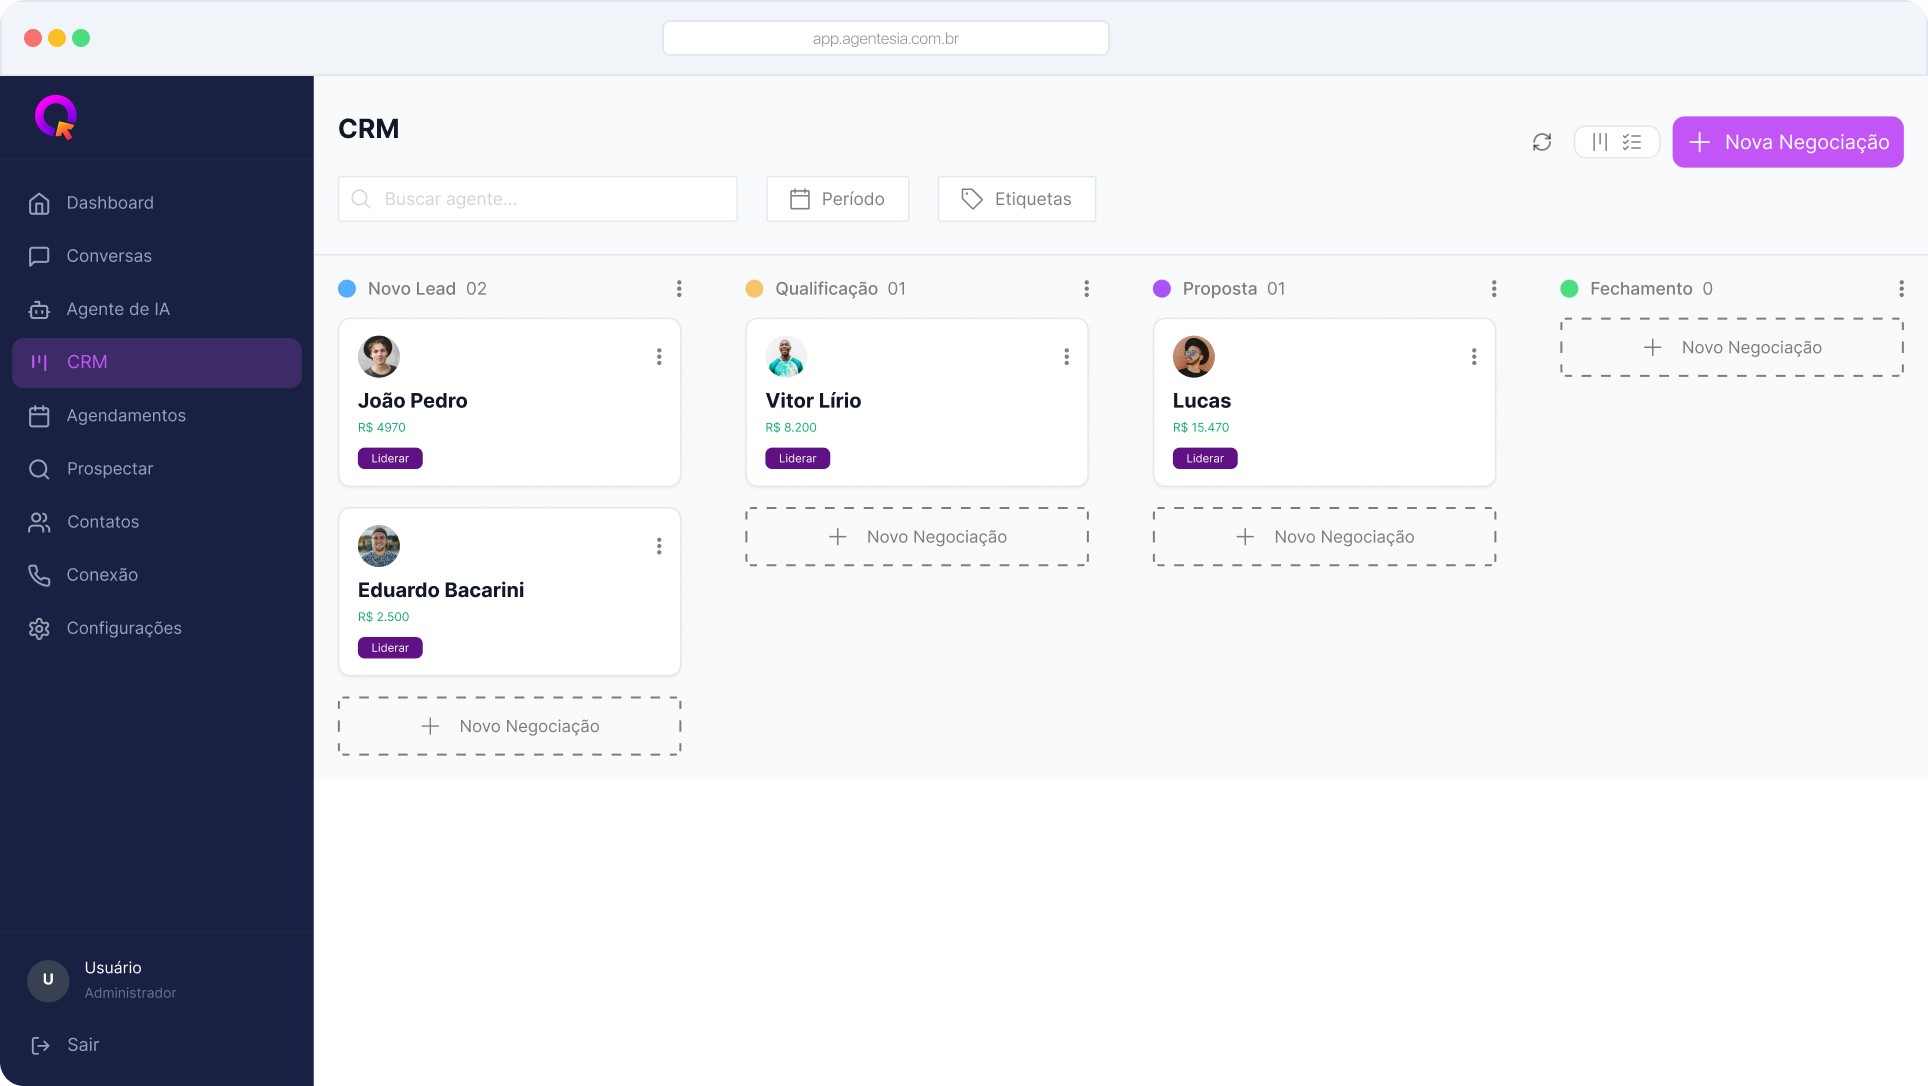The image size is (1928, 1086).
Task: Click the Conexão phone icon
Action: coord(39,575)
